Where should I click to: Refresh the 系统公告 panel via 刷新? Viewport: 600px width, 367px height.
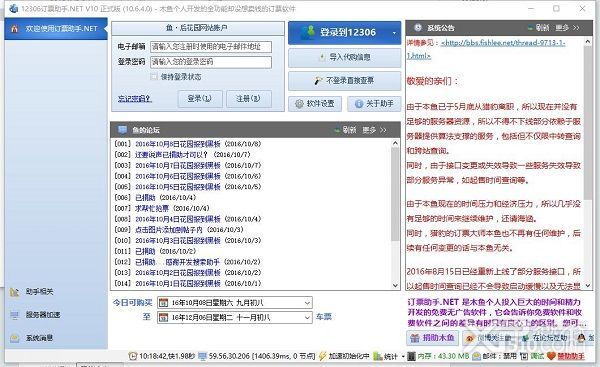tap(538, 28)
